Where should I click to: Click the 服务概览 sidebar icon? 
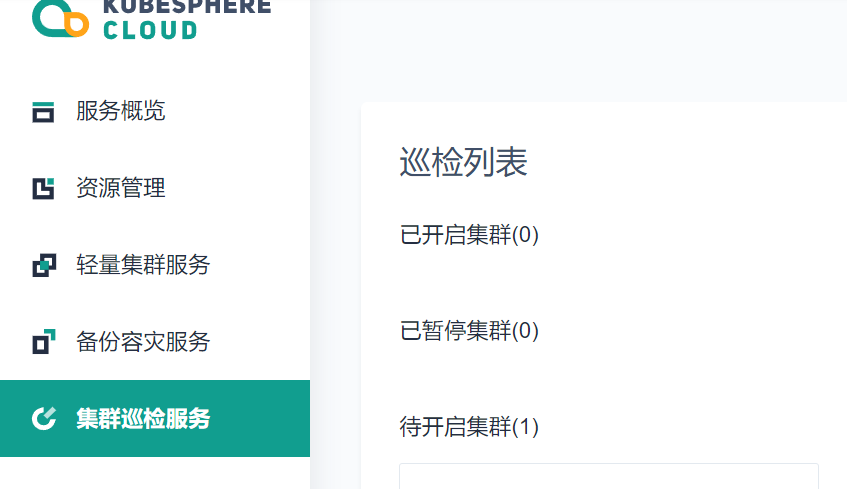[43, 112]
